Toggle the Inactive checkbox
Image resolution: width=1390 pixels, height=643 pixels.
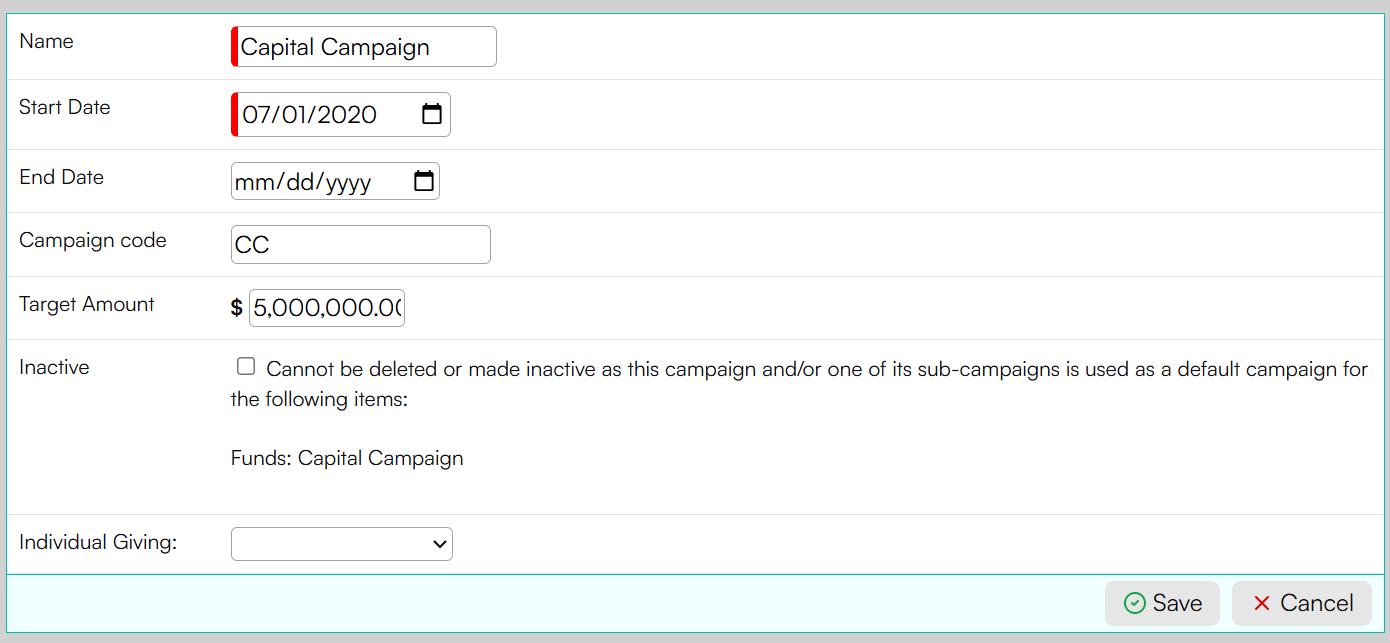click(x=246, y=366)
